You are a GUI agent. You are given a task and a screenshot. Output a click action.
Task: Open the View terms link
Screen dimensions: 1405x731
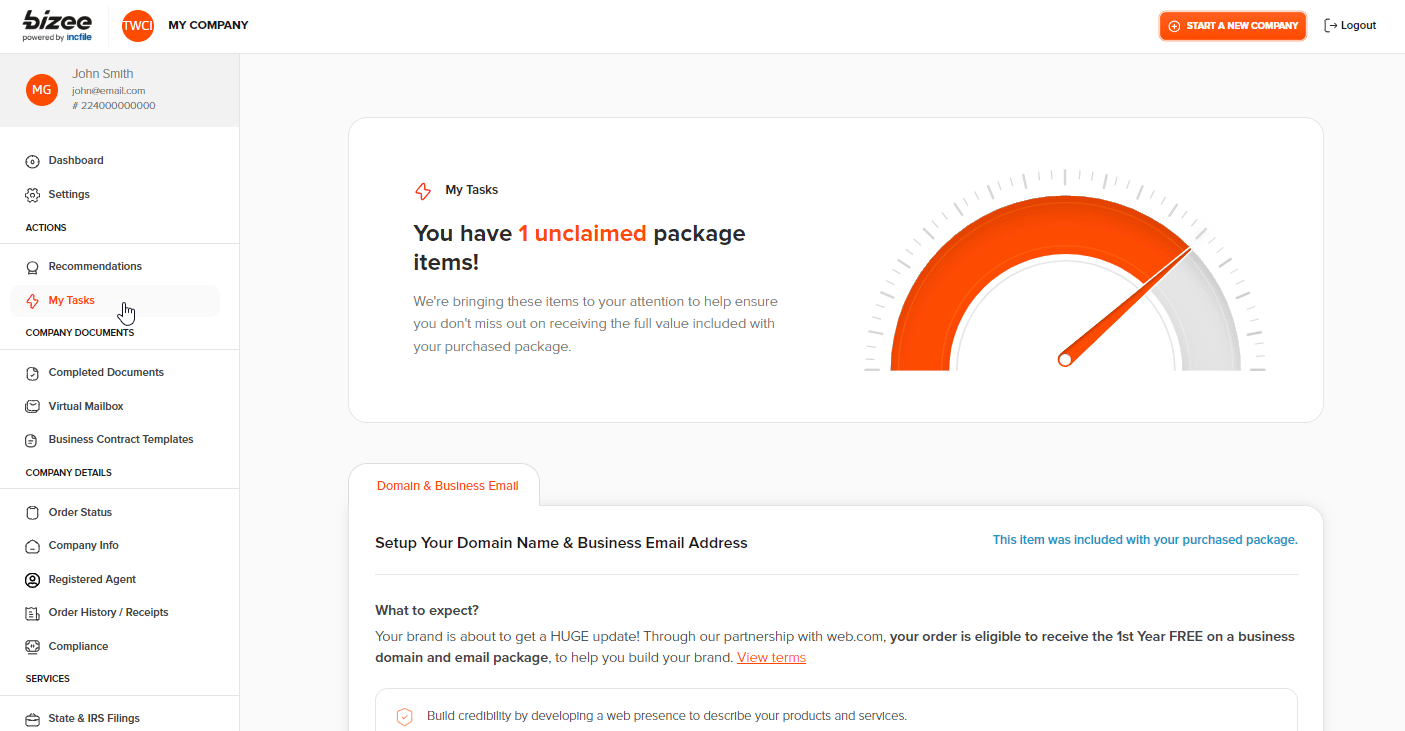tap(771, 658)
